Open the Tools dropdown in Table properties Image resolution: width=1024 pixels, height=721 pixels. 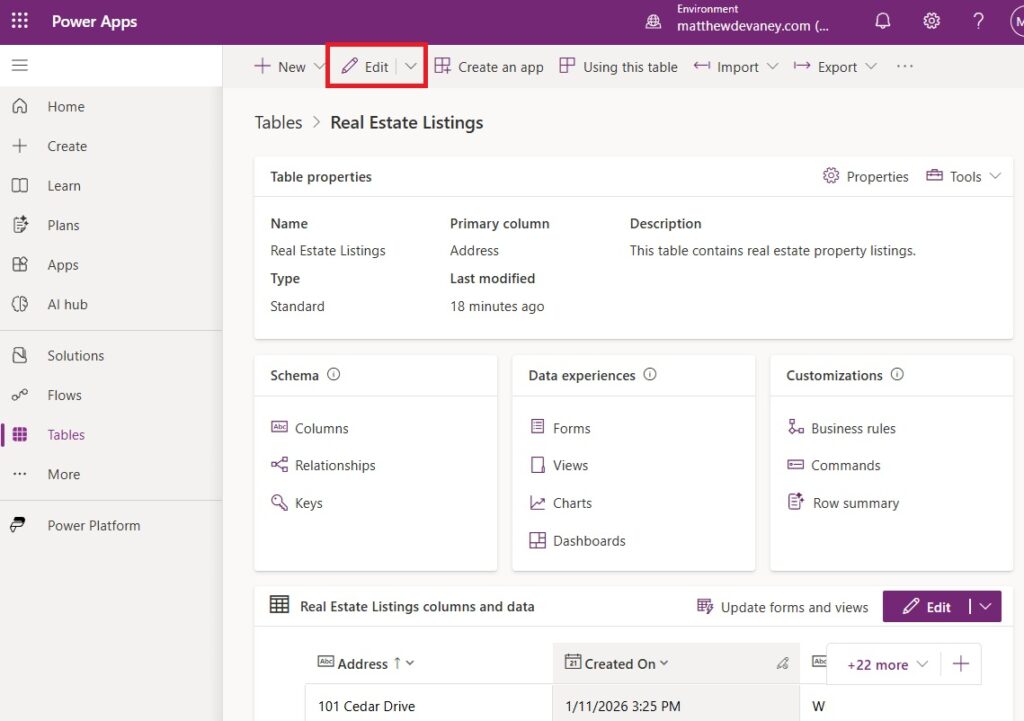pyautogui.click(x=963, y=176)
